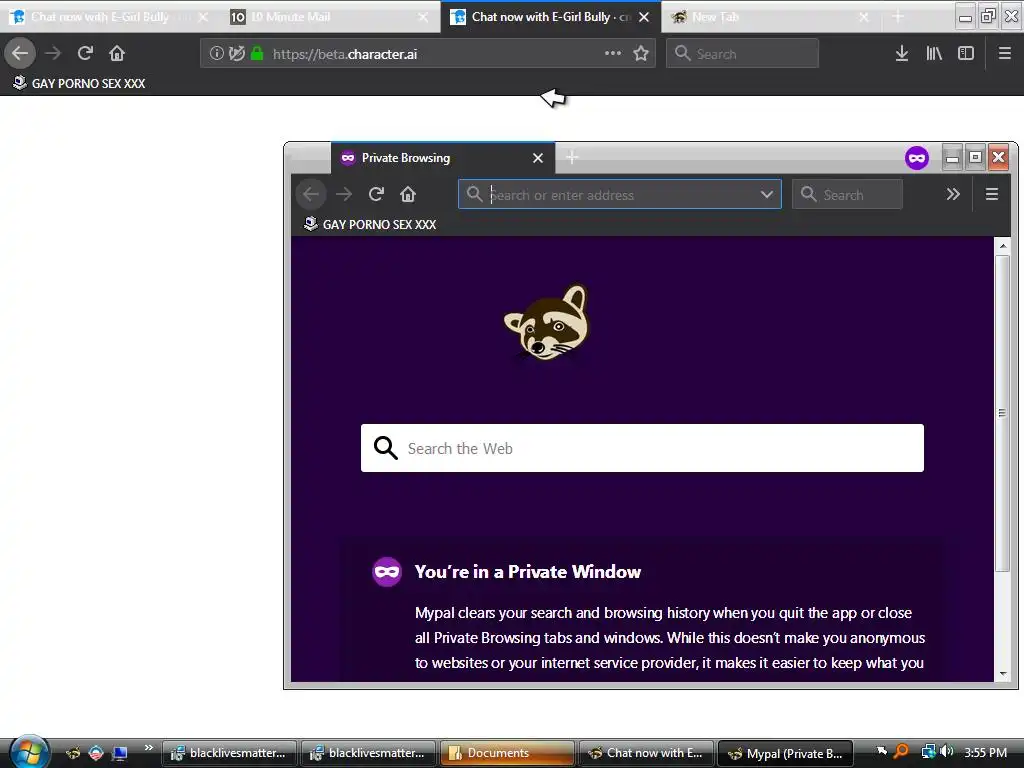Click the main window Search box
This screenshot has width=1024, height=768.
click(743, 54)
